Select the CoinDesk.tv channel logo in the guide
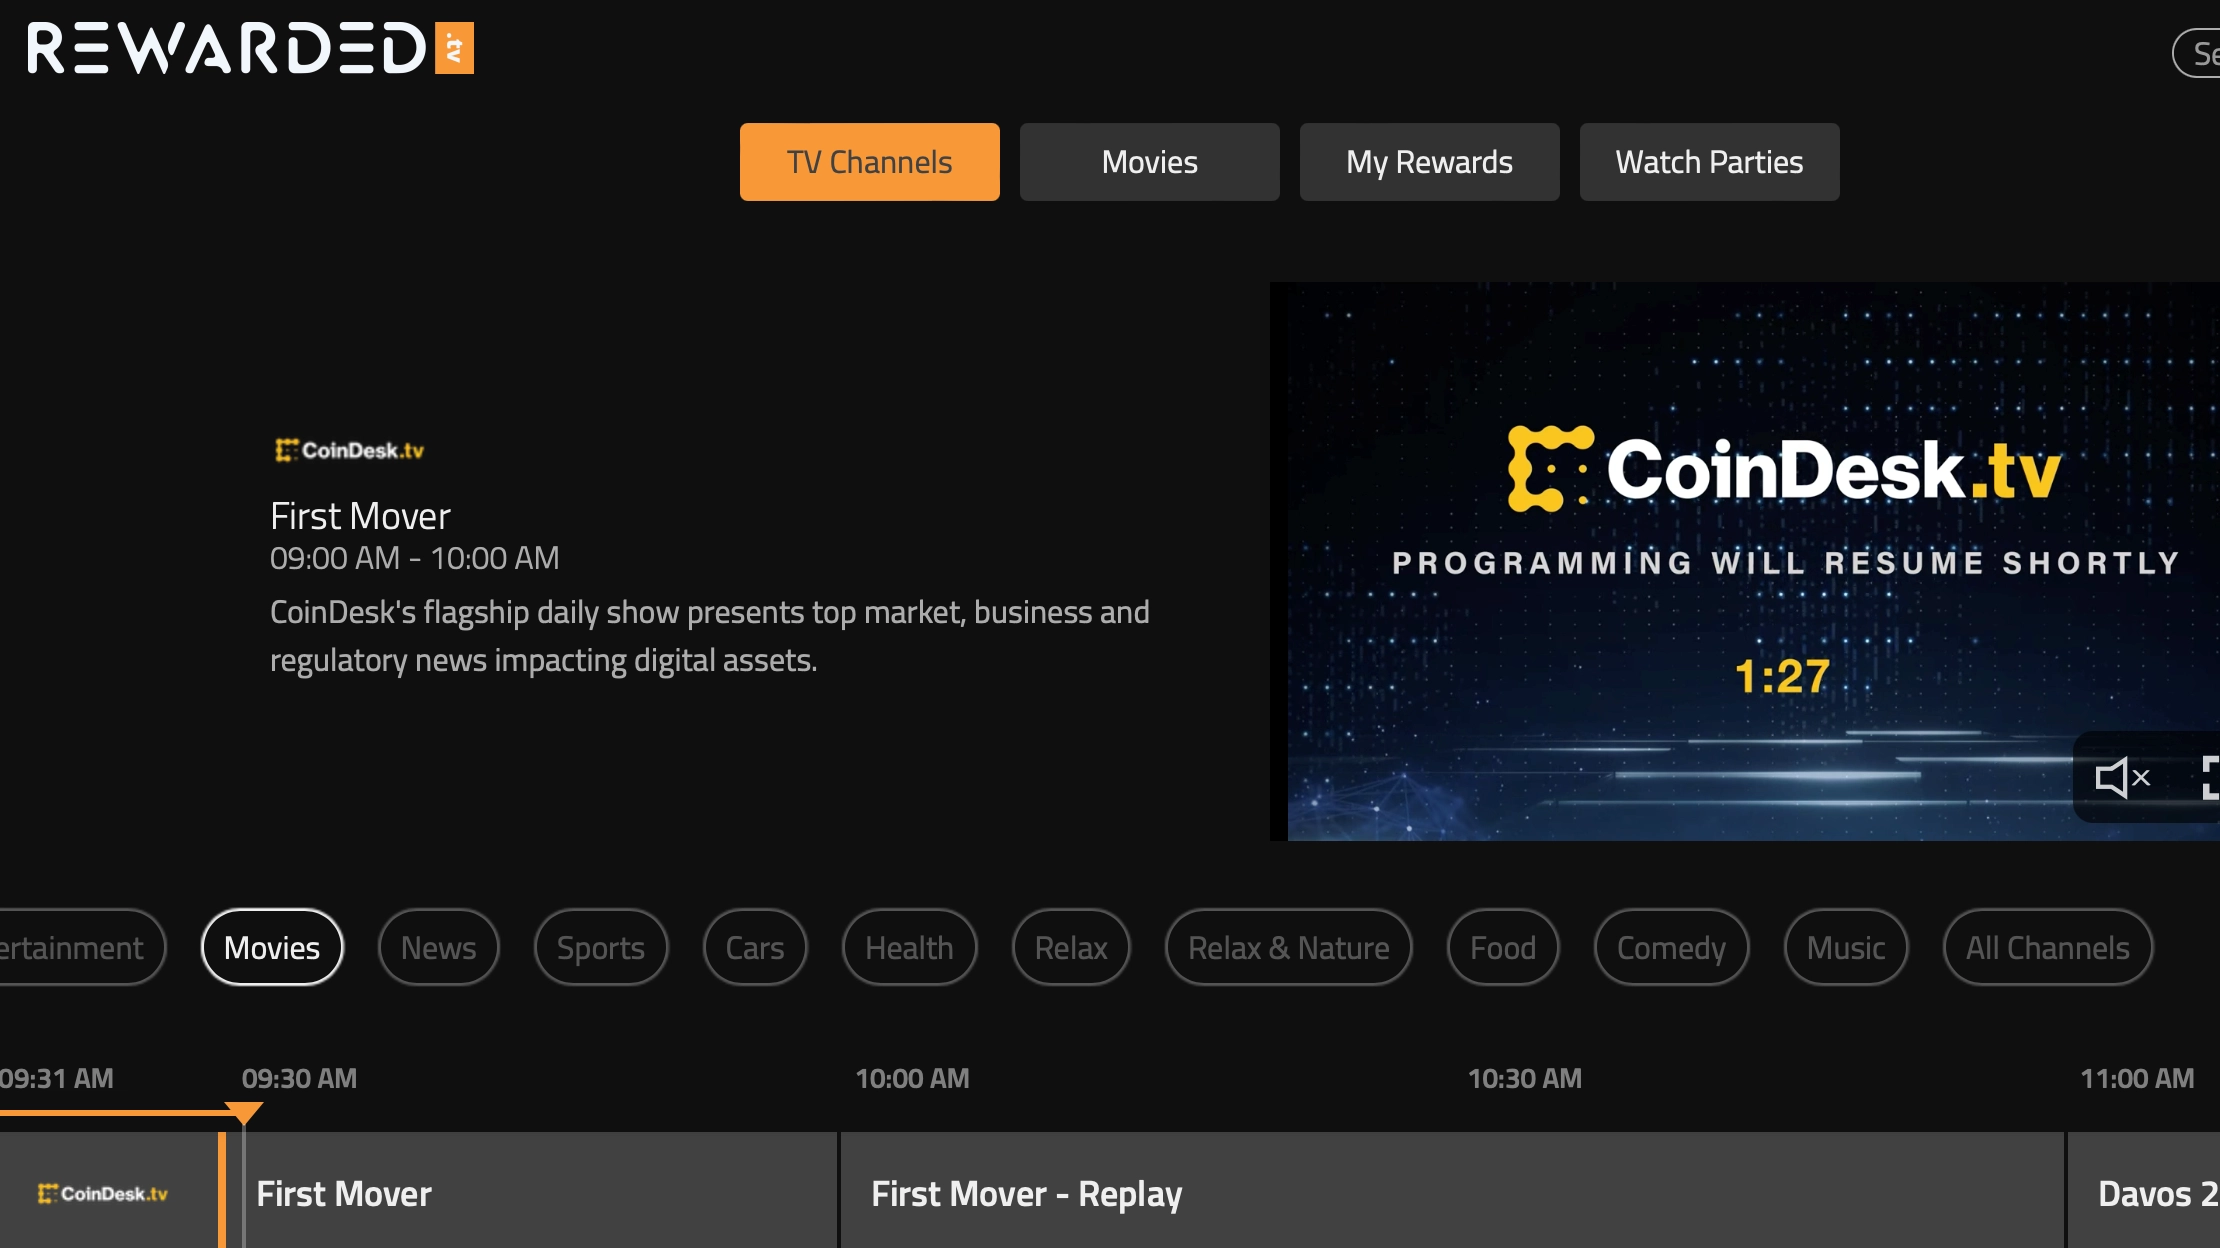Screen dimensions: 2220x1248 103,1193
